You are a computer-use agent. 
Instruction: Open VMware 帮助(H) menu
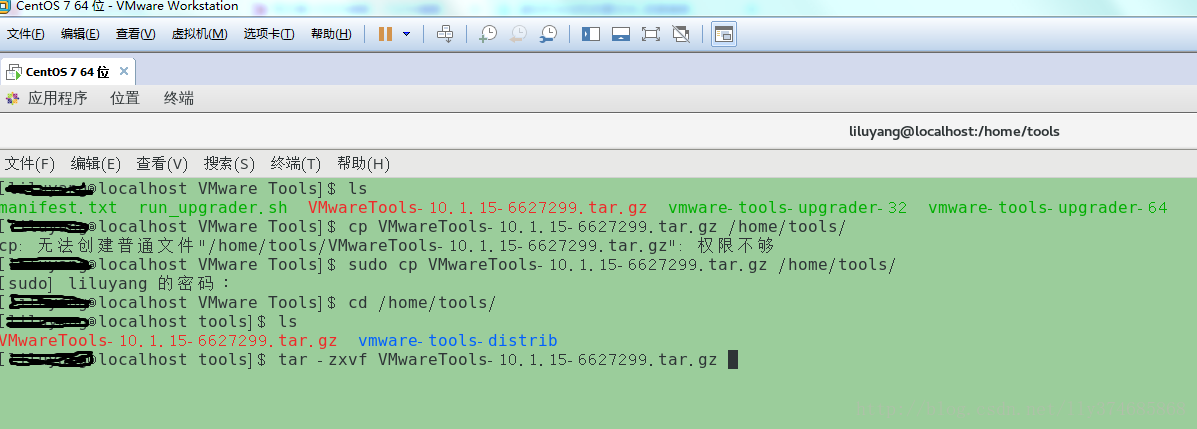(331, 34)
